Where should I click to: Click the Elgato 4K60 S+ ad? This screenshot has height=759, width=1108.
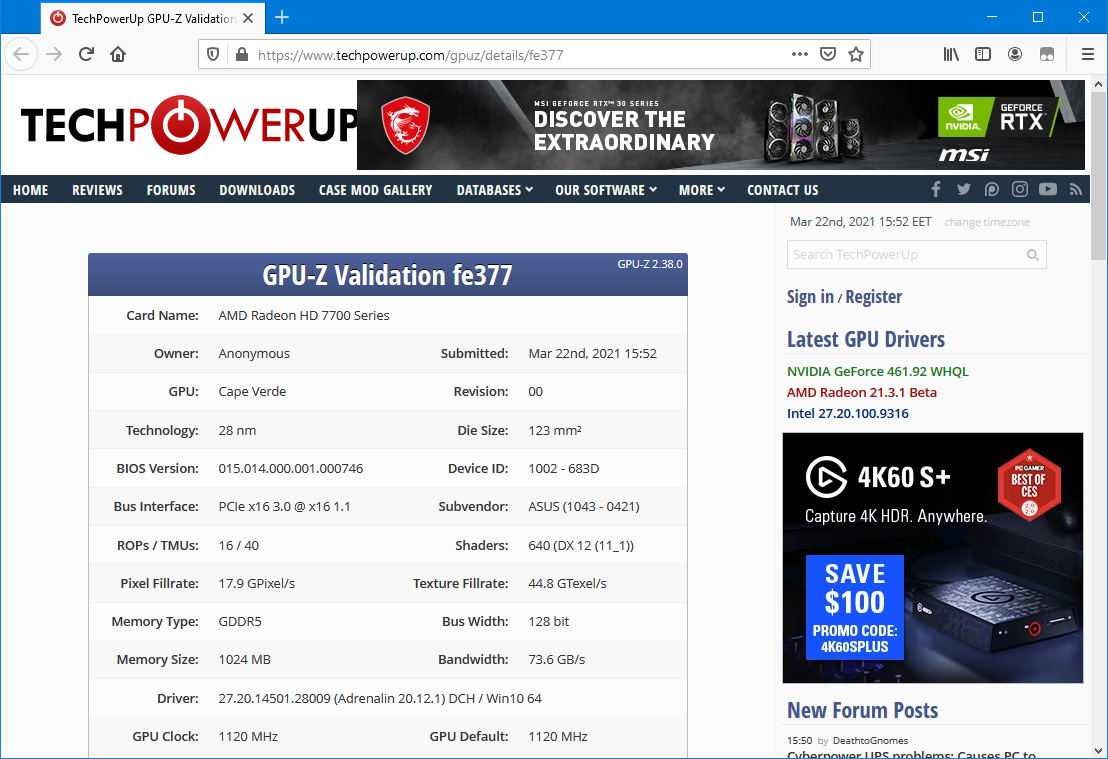933,558
